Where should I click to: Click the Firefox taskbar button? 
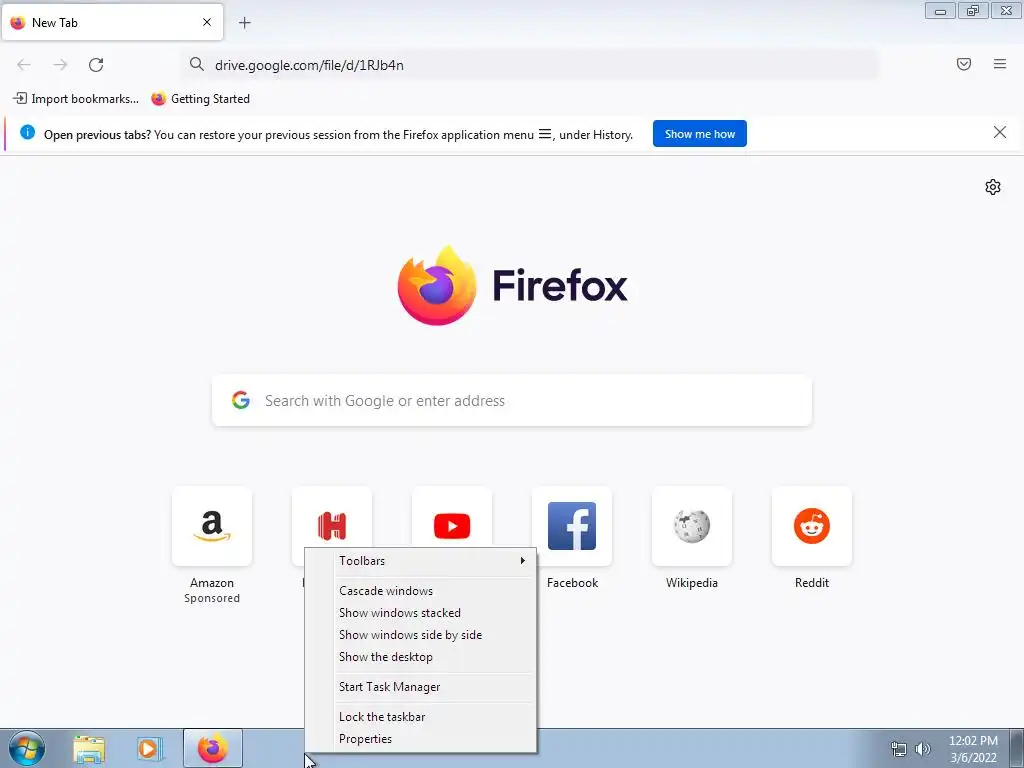pyautogui.click(x=213, y=748)
